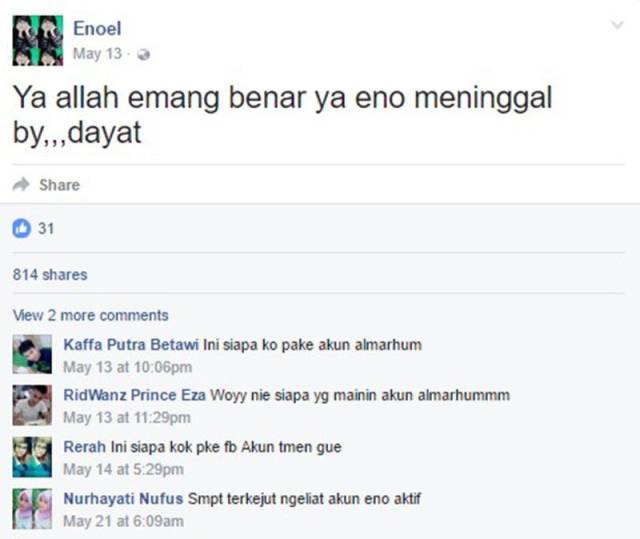The image size is (640, 539).
Task: Click the blue thumbs-up like icon
Action: coord(21,228)
